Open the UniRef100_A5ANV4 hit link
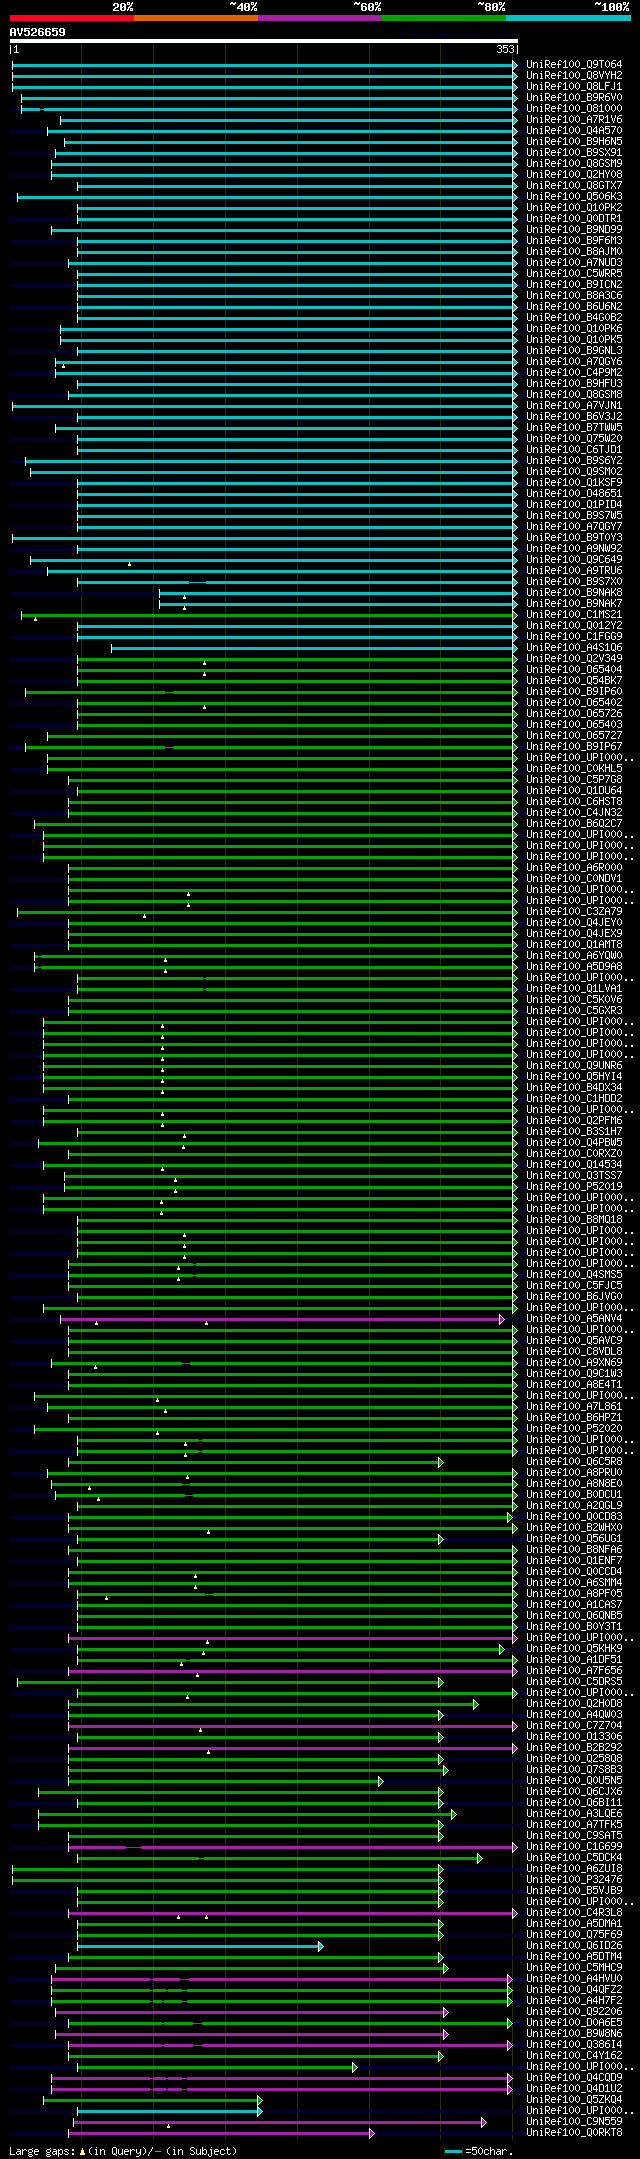Screen dimensions: 640x2159 pyautogui.click(x=574, y=1319)
